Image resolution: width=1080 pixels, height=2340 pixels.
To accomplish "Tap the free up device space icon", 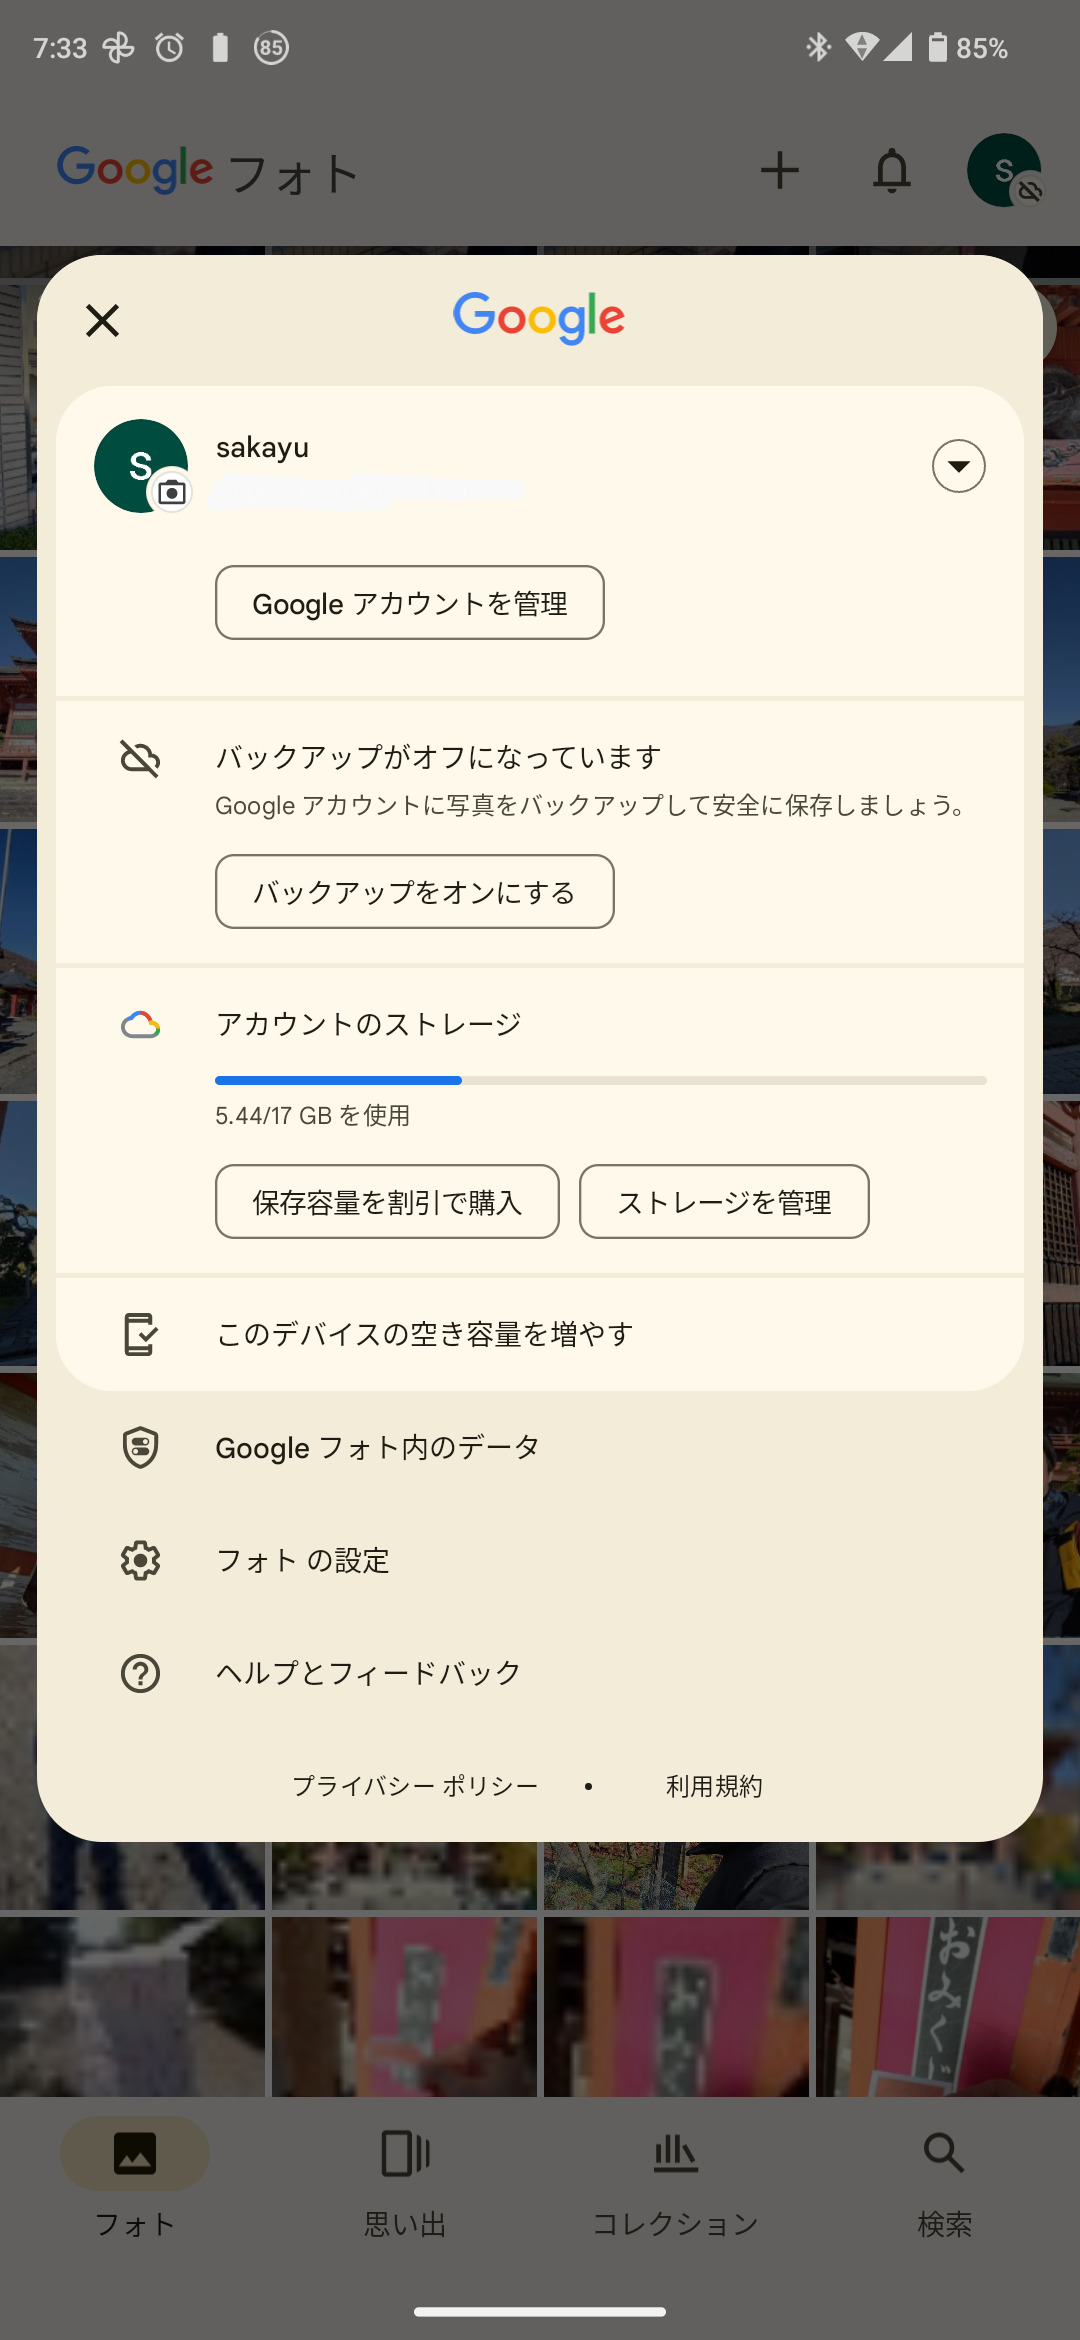I will pos(140,1334).
